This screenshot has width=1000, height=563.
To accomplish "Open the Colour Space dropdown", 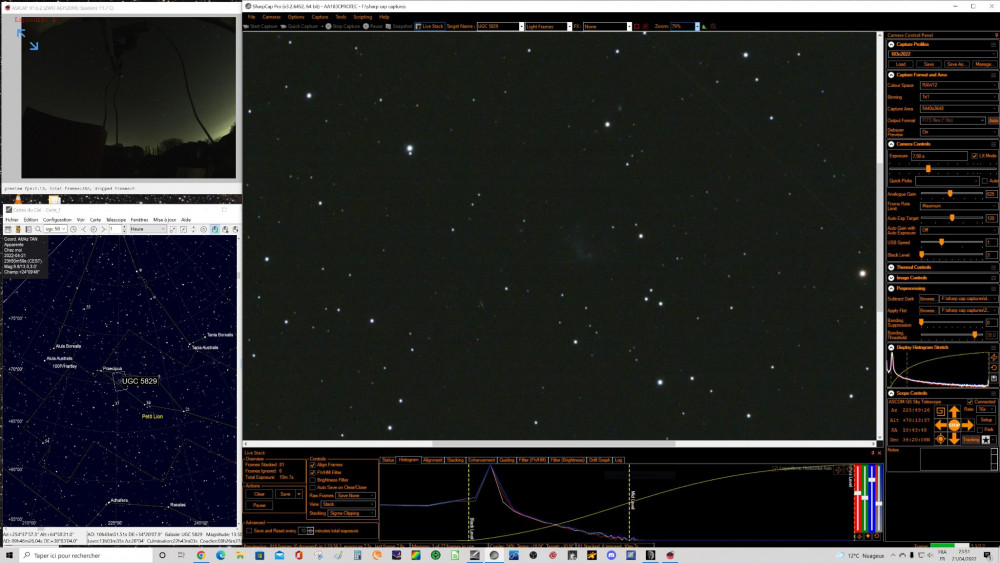I will point(958,85).
